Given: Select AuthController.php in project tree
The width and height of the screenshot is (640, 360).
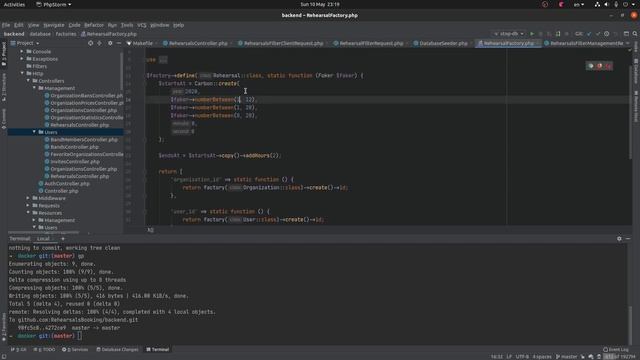Looking at the screenshot, I should (67, 184).
